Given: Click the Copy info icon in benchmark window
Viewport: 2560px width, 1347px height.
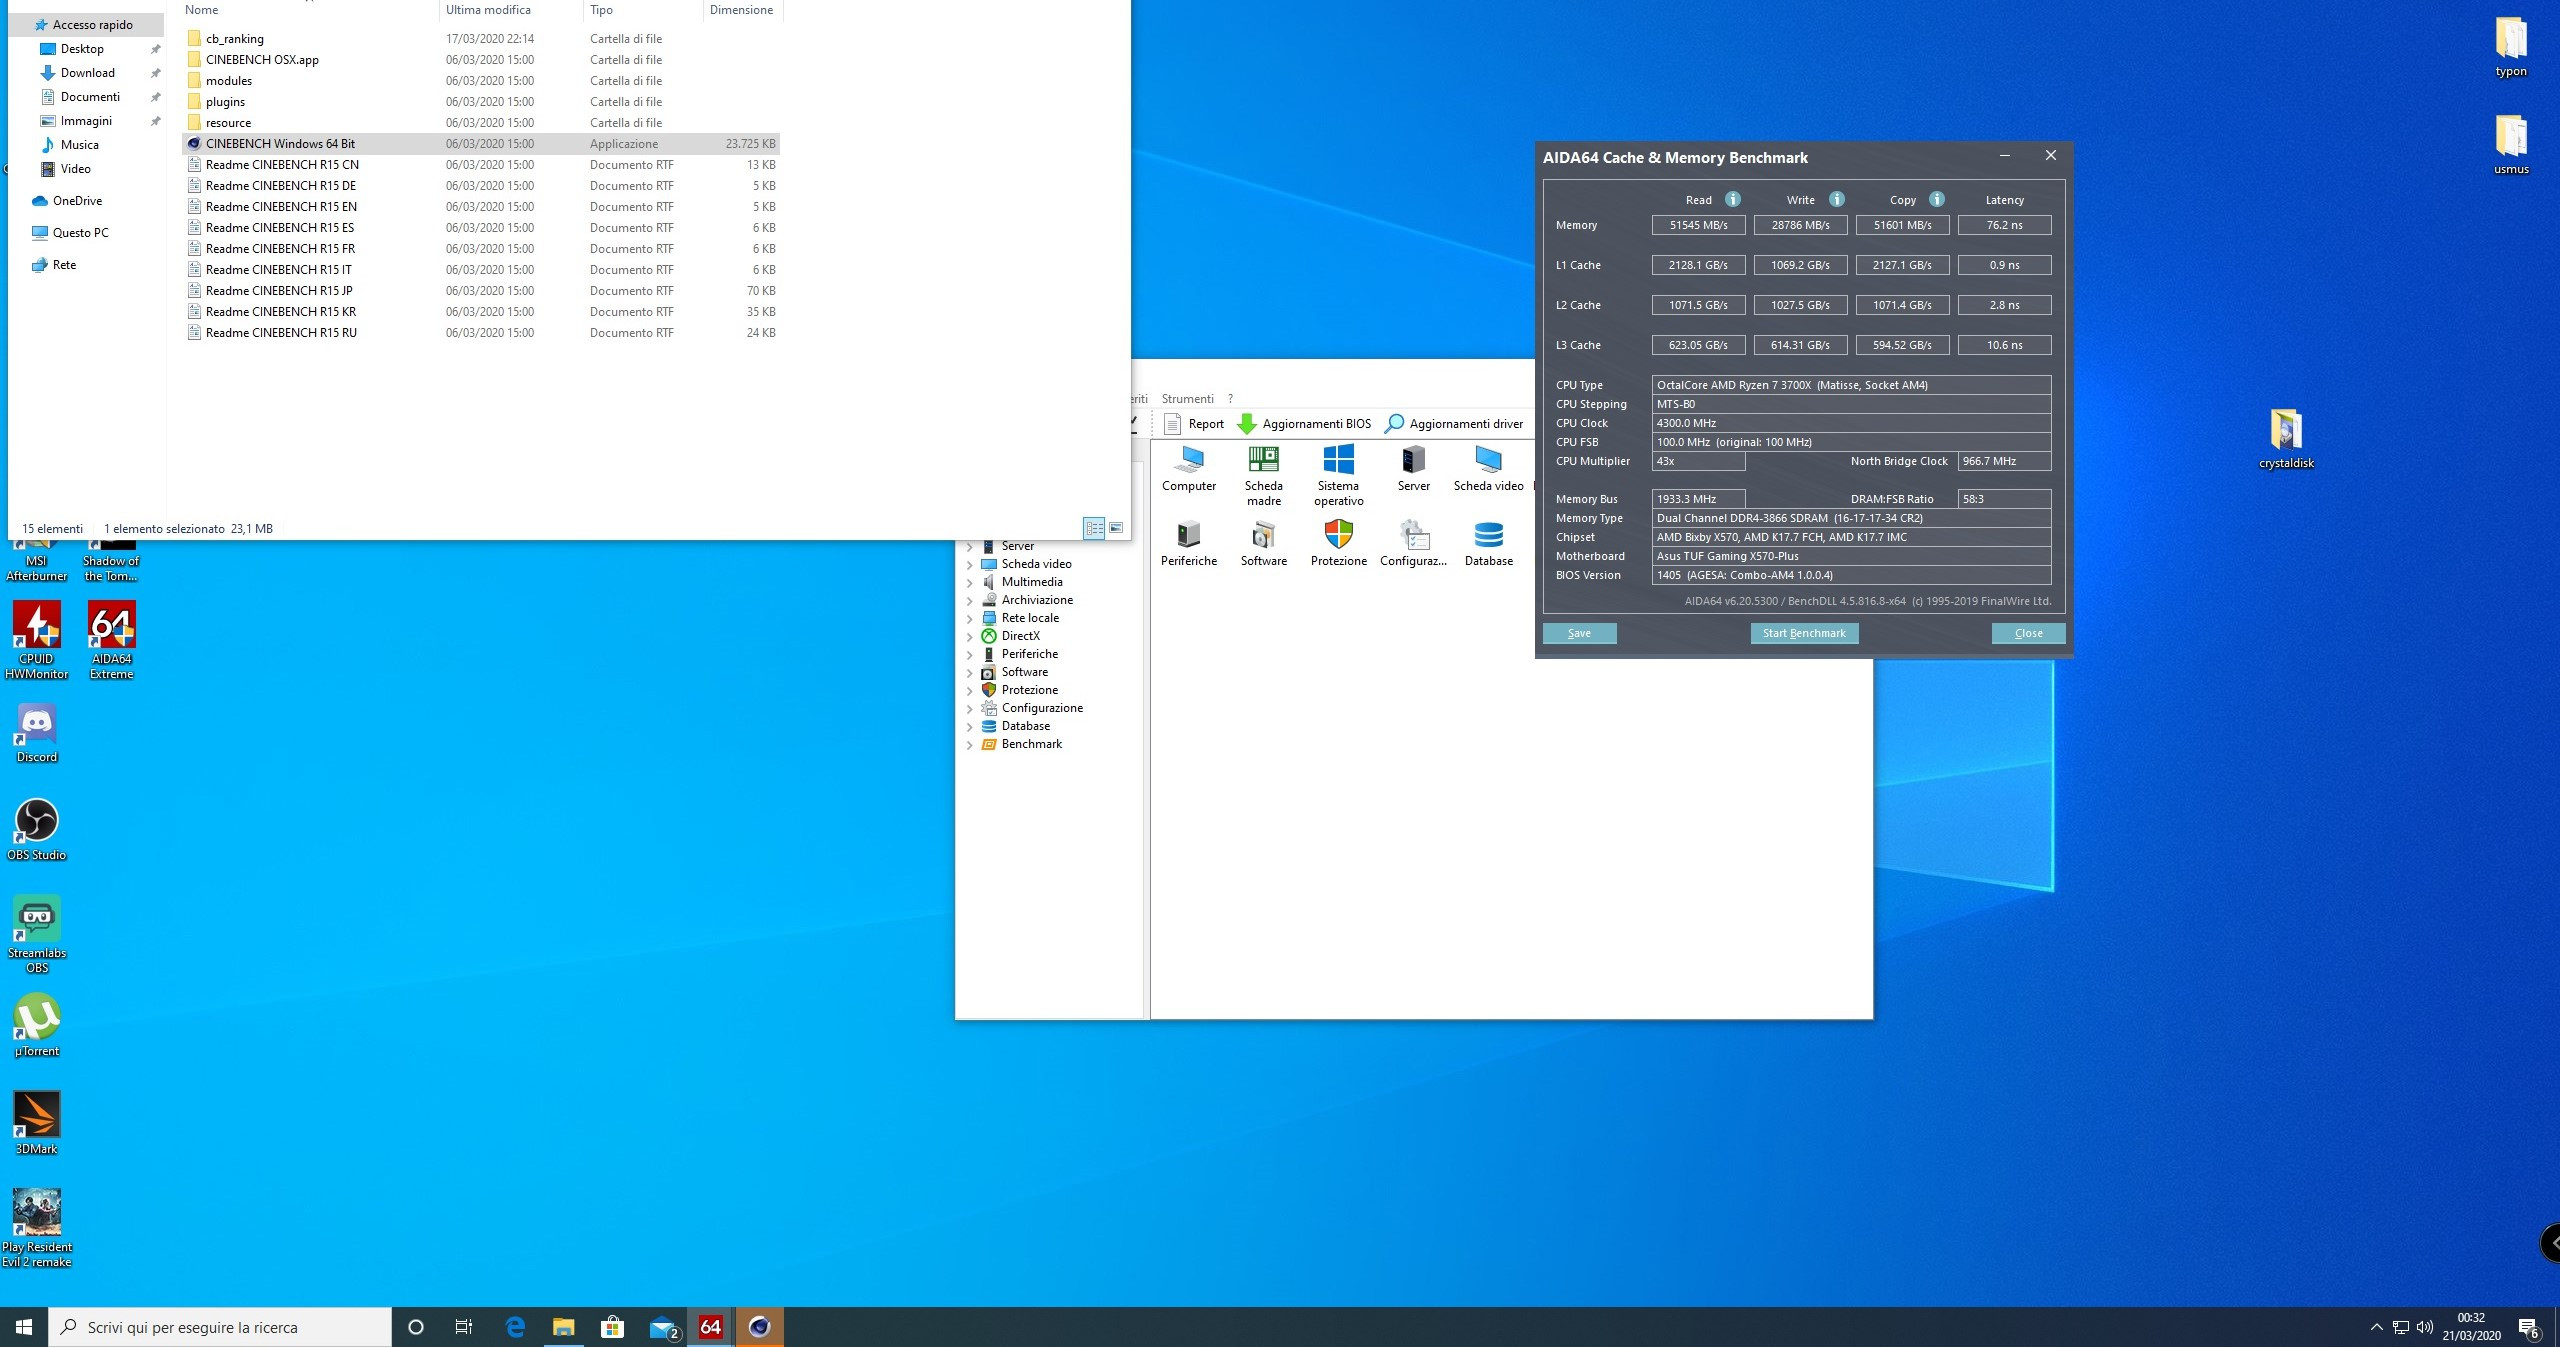Looking at the screenshot, I should 1937,199.
